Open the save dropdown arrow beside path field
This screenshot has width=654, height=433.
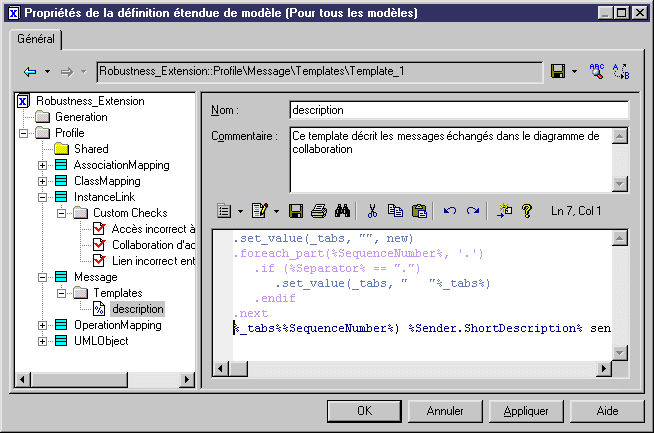pyautogui.click(x=574, y=72)
